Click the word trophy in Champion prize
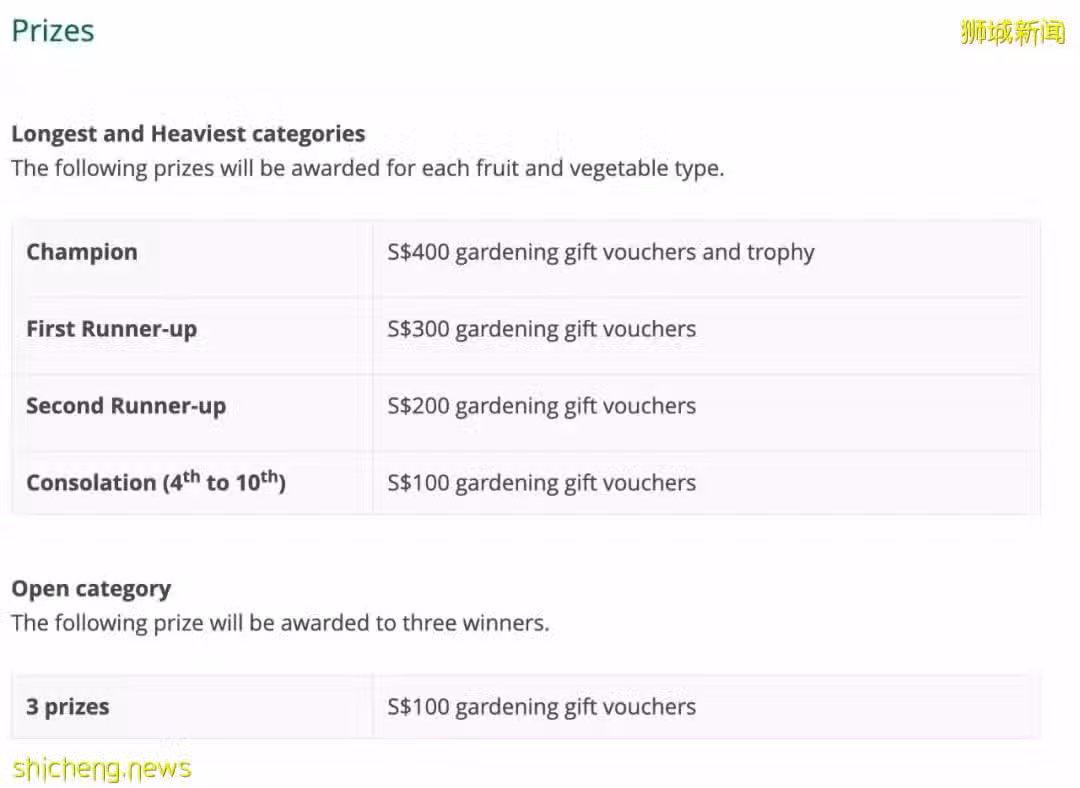Image resolution: width=1080 pixels, height=788 pixels. coord(781,253)
